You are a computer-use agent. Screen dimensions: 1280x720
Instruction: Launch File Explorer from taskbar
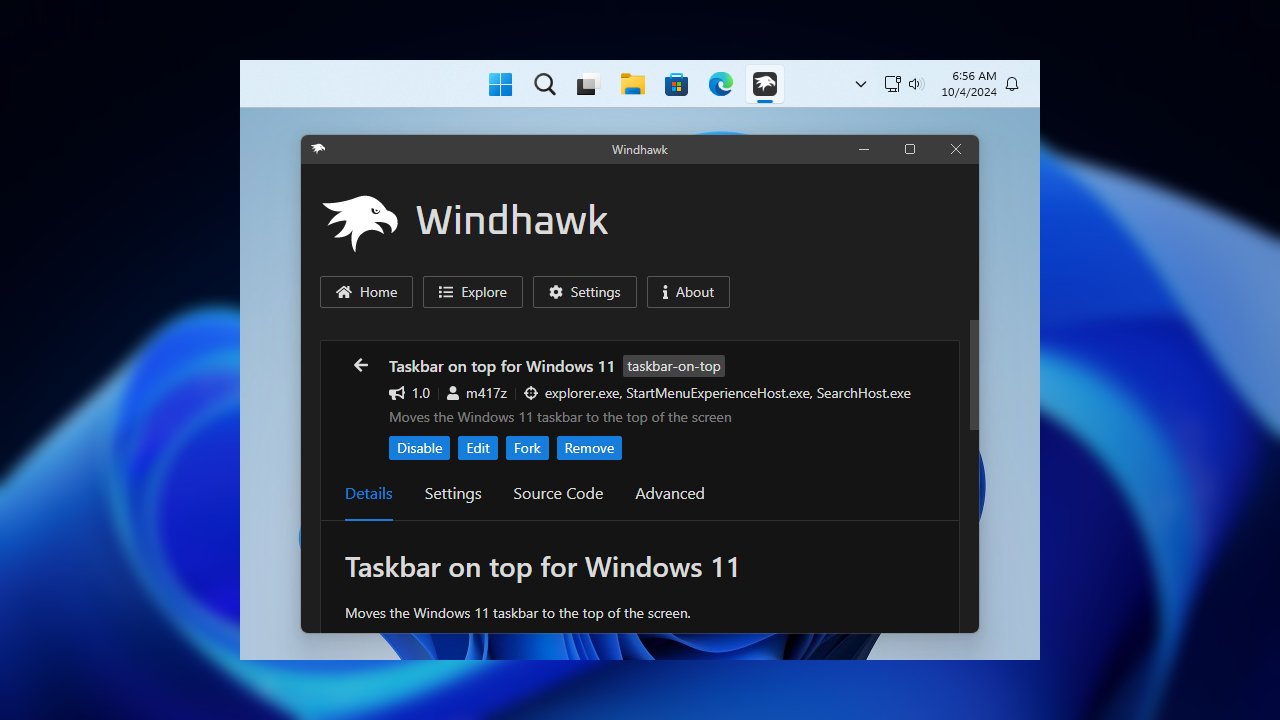pyautogui.click(x=632, y=85)
